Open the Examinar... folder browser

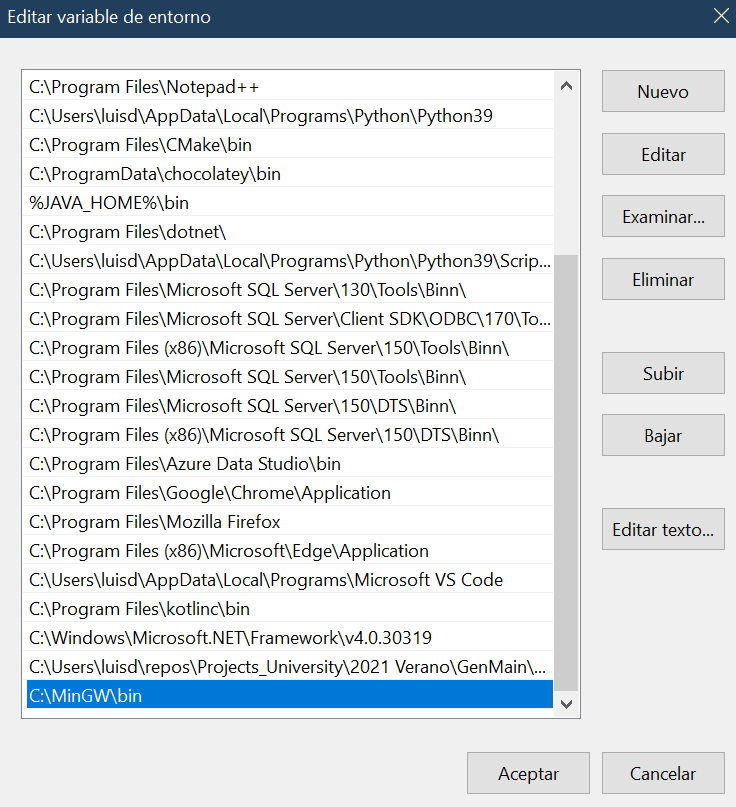pyautogui.click(x=663, y=216)
